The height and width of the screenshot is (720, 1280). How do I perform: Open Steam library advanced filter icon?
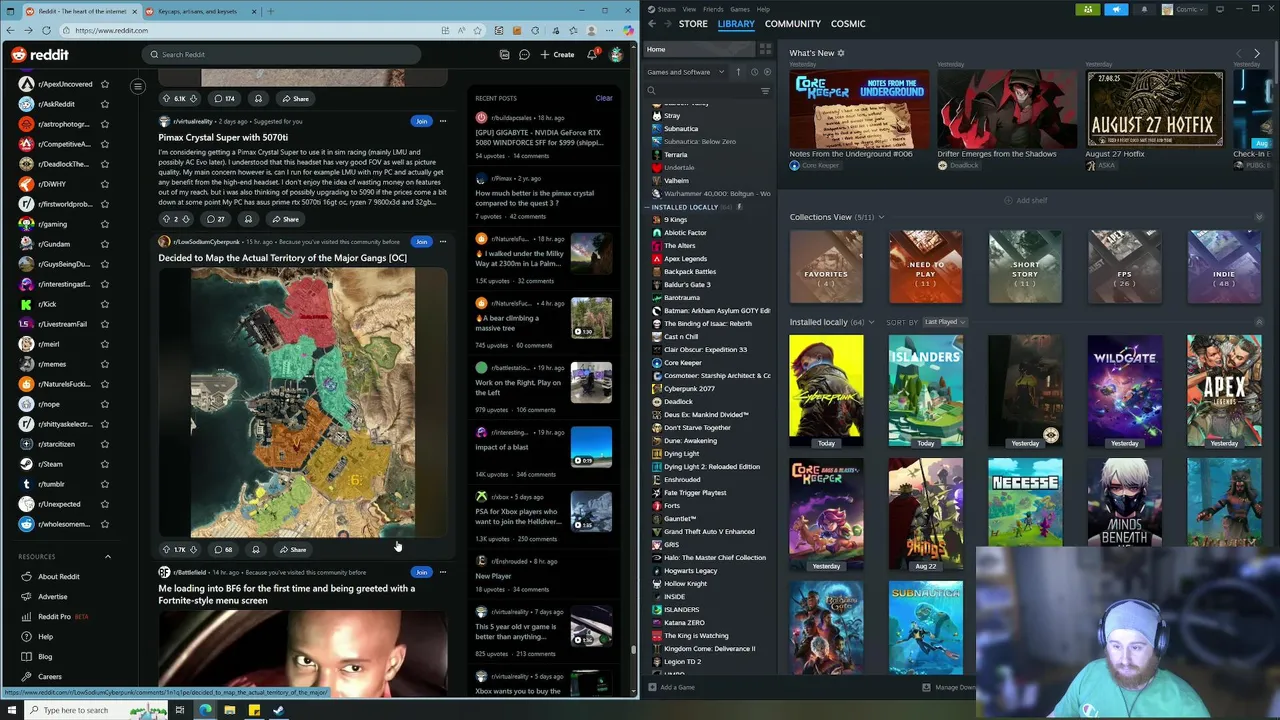tap(765, 91)
